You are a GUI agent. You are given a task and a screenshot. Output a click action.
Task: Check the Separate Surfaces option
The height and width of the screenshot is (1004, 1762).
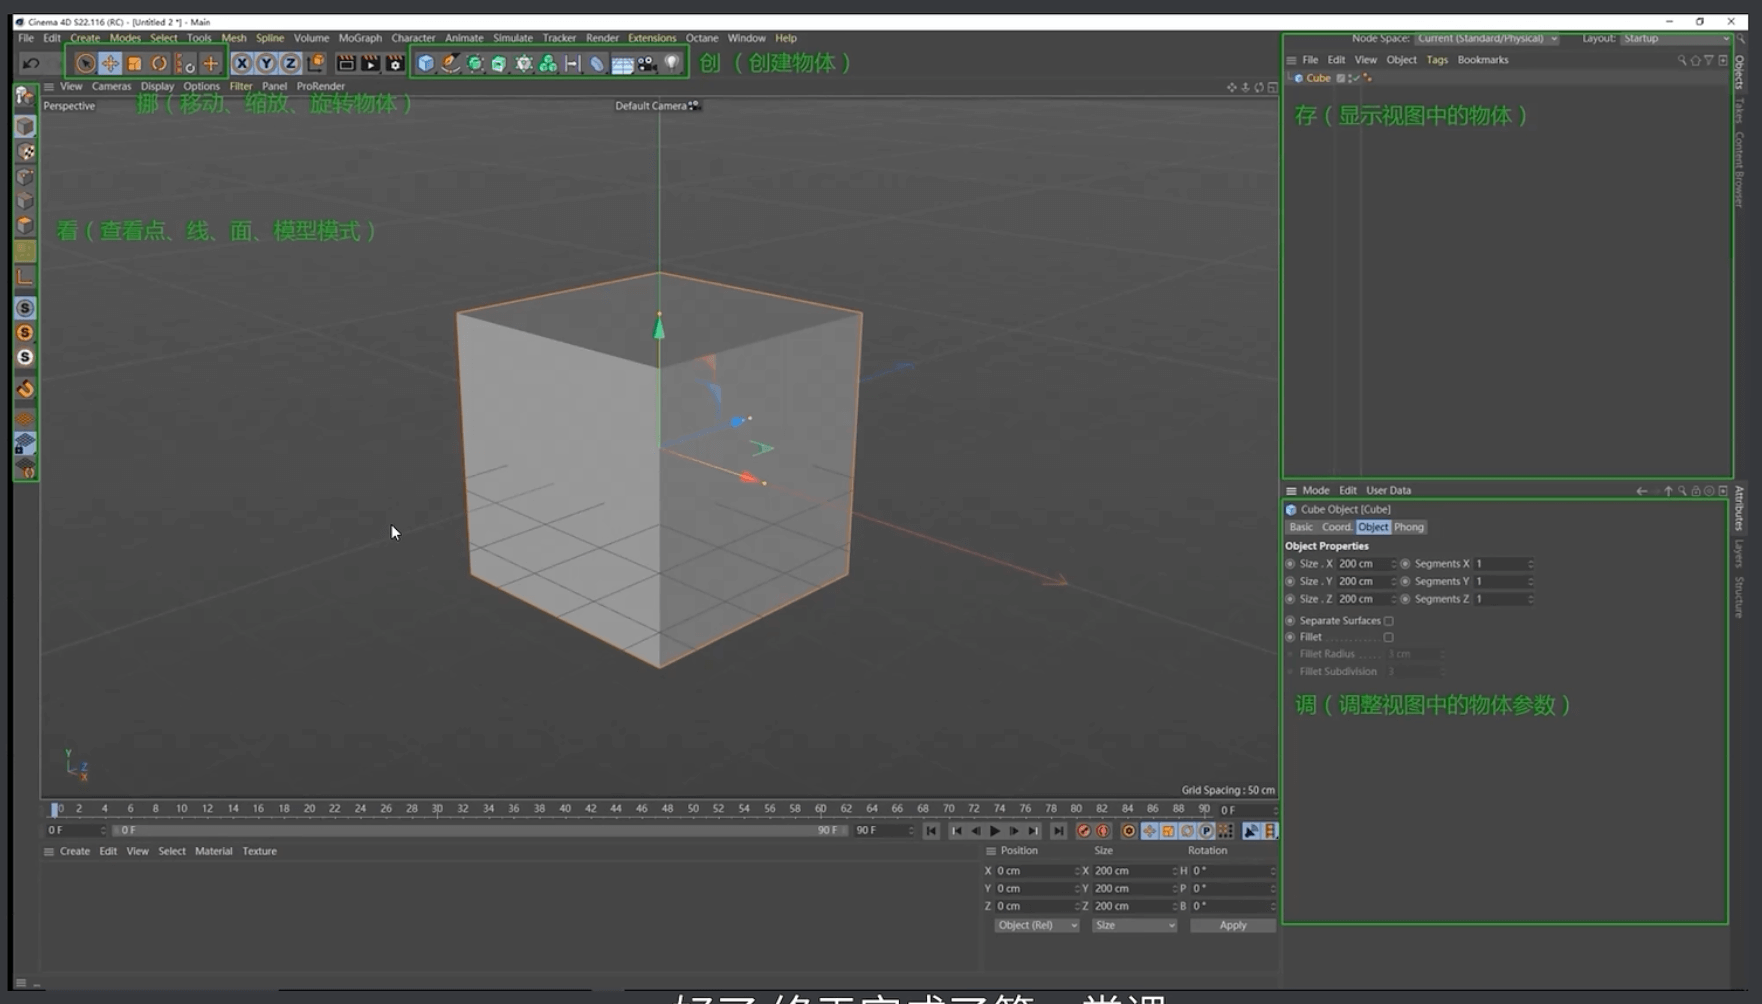[x=1388, y=621]
